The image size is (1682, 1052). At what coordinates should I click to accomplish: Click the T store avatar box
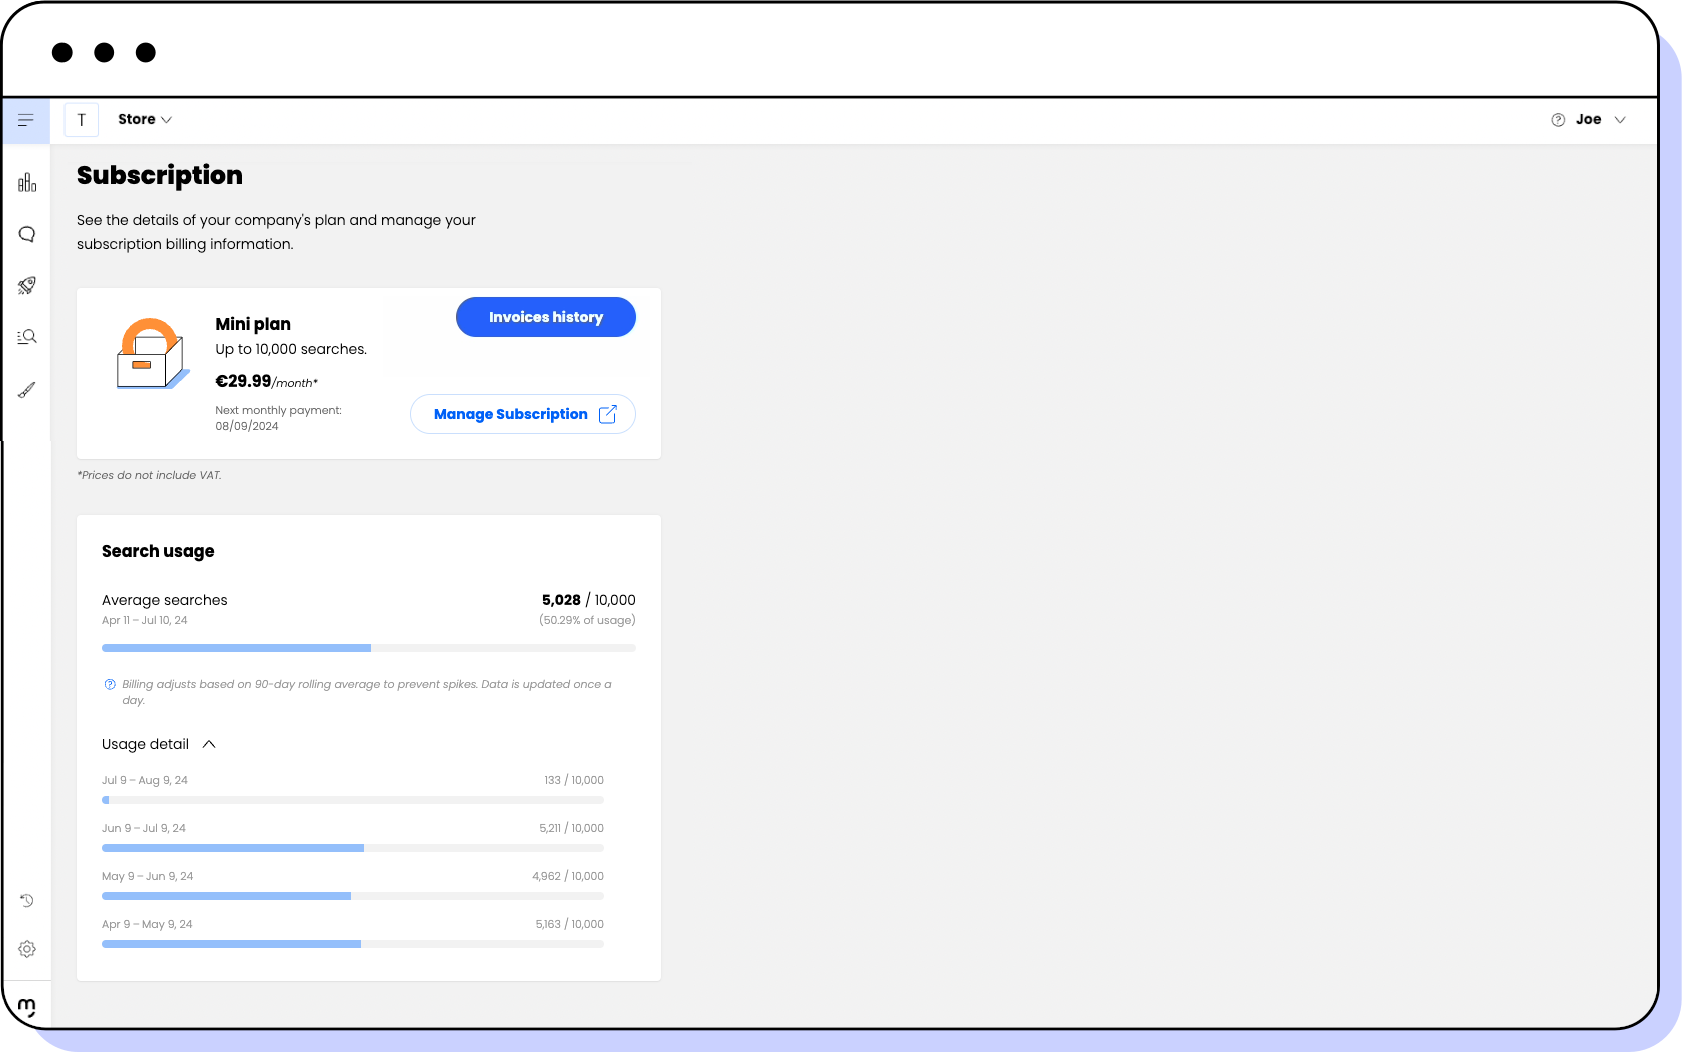pos(82,120)
